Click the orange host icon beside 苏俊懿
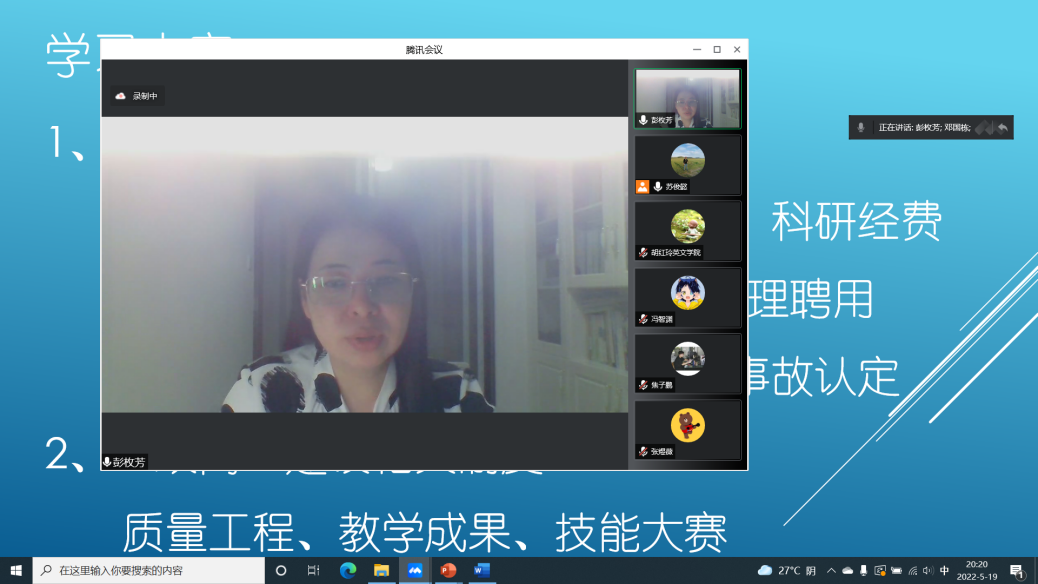Screen dimensions: 1038x584 click(x=643, y=186)
